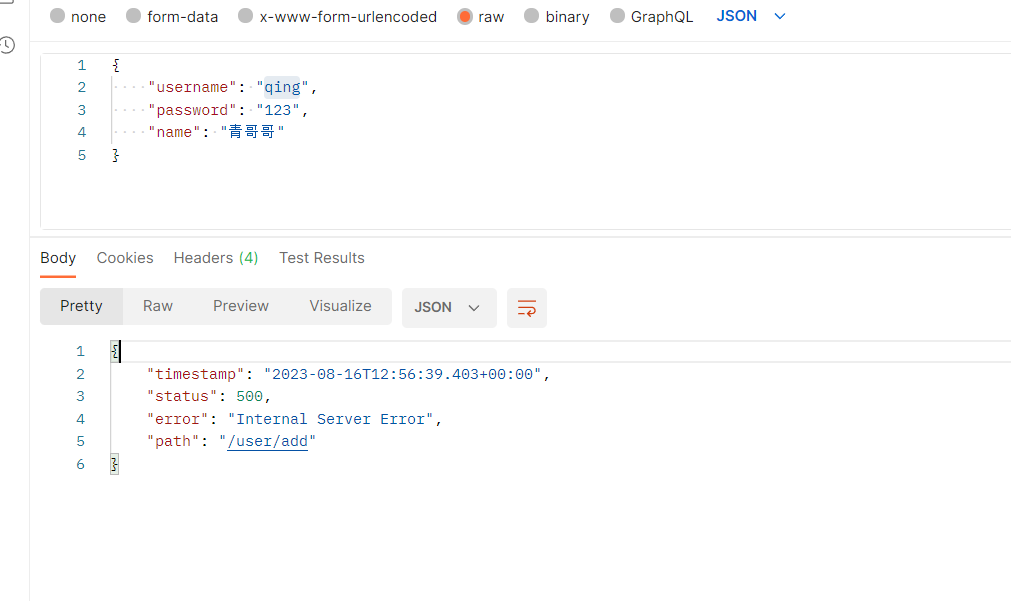The height and width of the screenshot is (601, 1011).
Task: Click the "password" key in request body
Action: click(192, 110)
